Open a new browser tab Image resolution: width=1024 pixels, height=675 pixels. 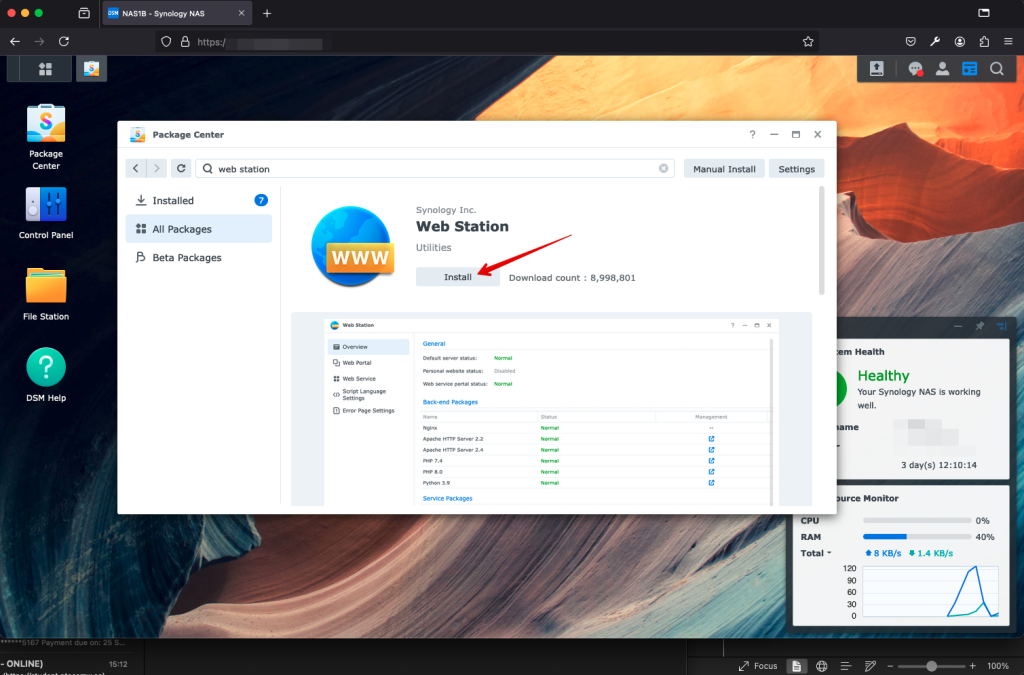tap(267, 13)
